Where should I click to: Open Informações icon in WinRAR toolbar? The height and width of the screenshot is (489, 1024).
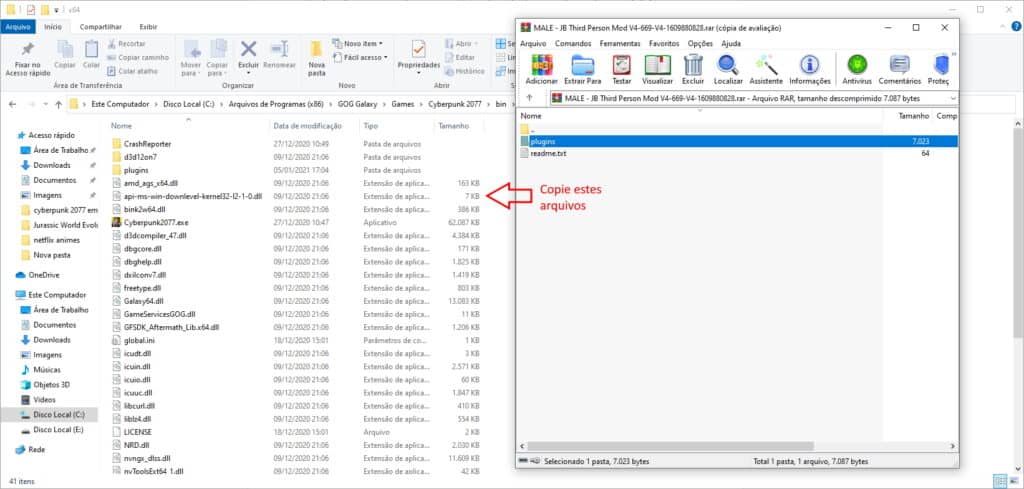pos(810,65)
